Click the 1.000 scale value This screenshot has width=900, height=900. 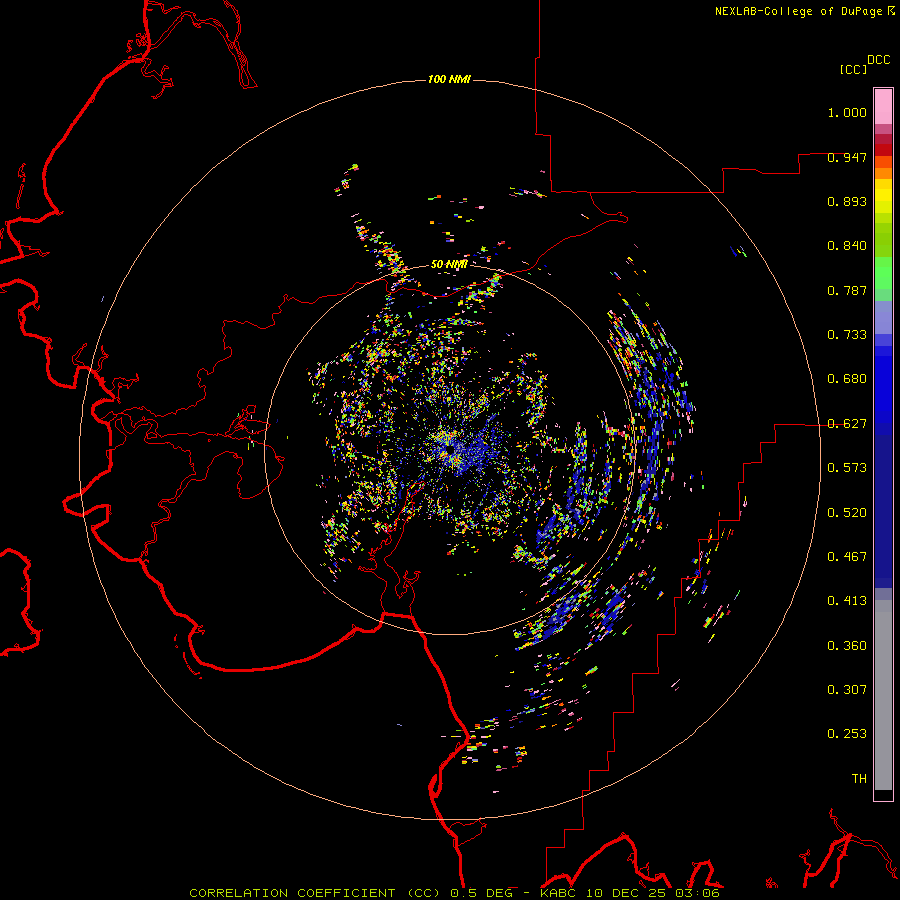pos(847,112)
